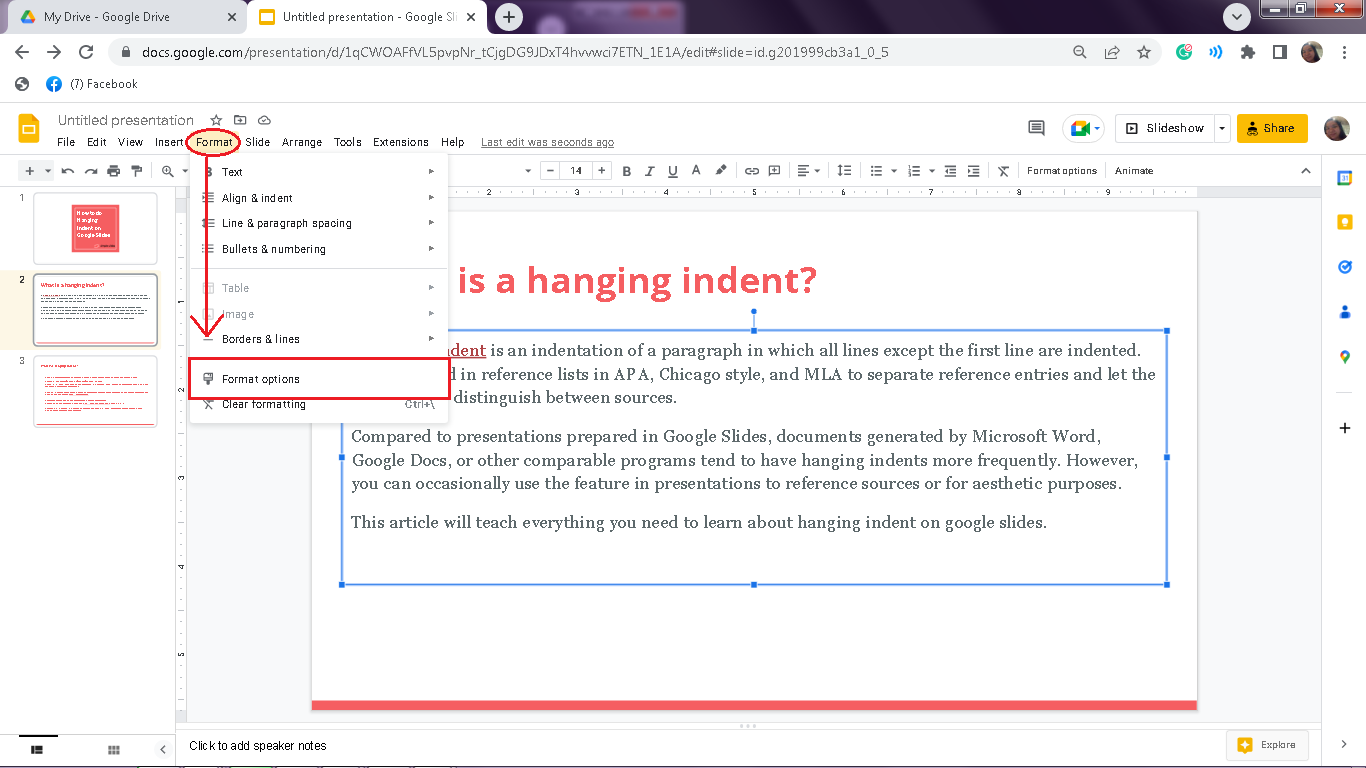Click the Zoom magnifier tool
This screenshot has width=1366, height=768.
168,171
